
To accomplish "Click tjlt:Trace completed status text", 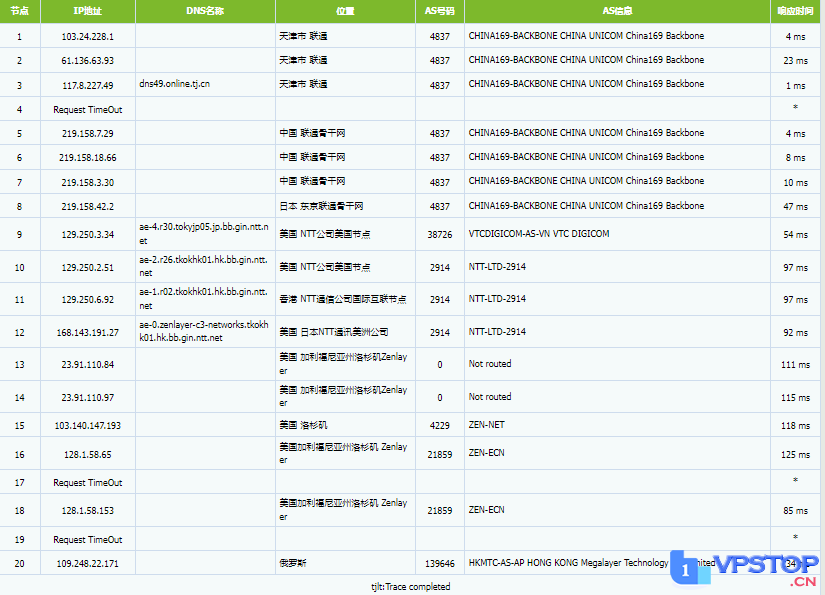I will [411, 587].
